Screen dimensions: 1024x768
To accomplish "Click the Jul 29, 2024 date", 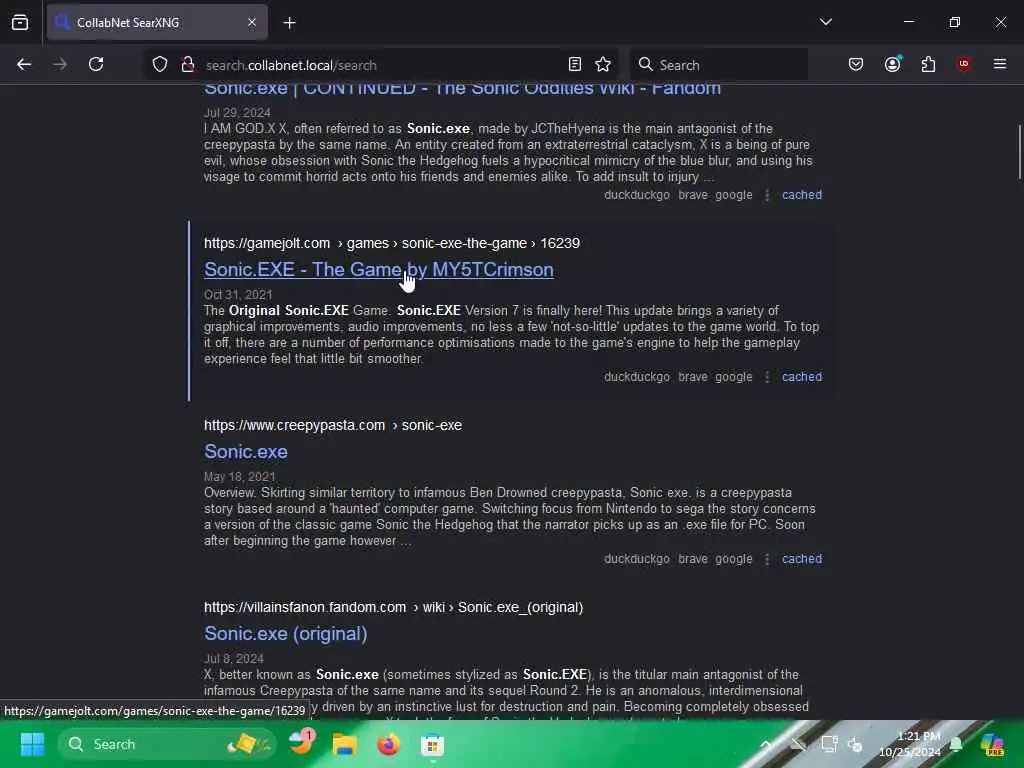I will click(237, 112).
